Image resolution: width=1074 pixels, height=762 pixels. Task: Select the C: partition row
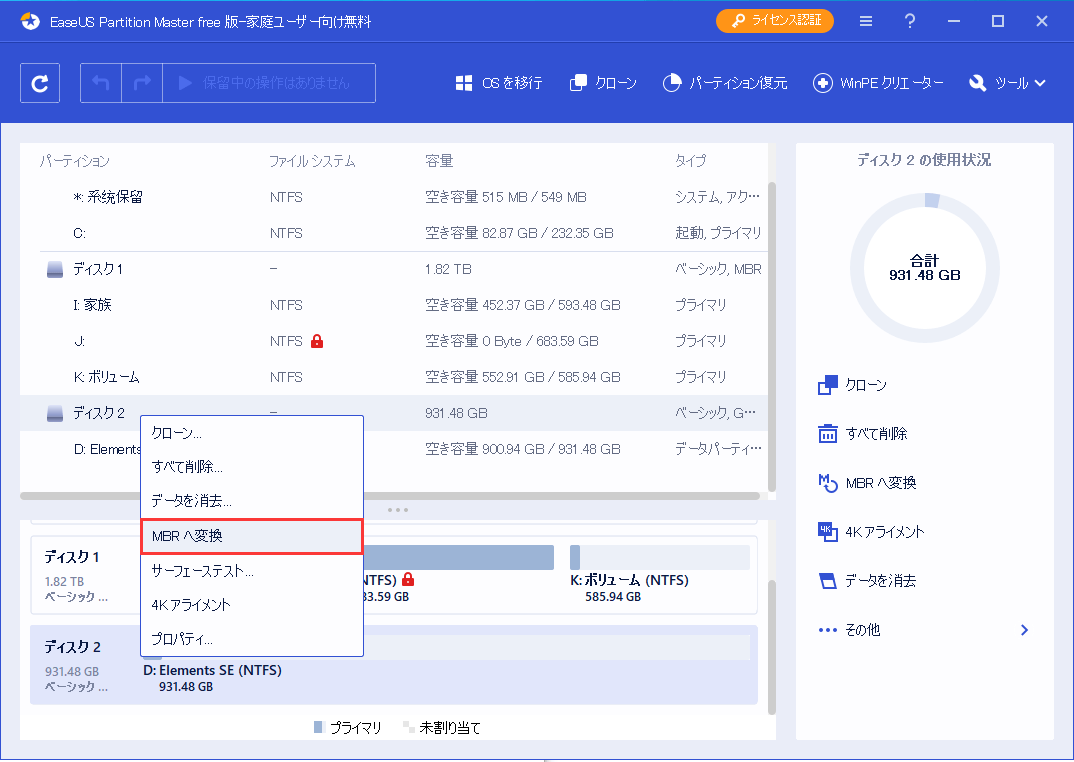[x=394, y=233]
